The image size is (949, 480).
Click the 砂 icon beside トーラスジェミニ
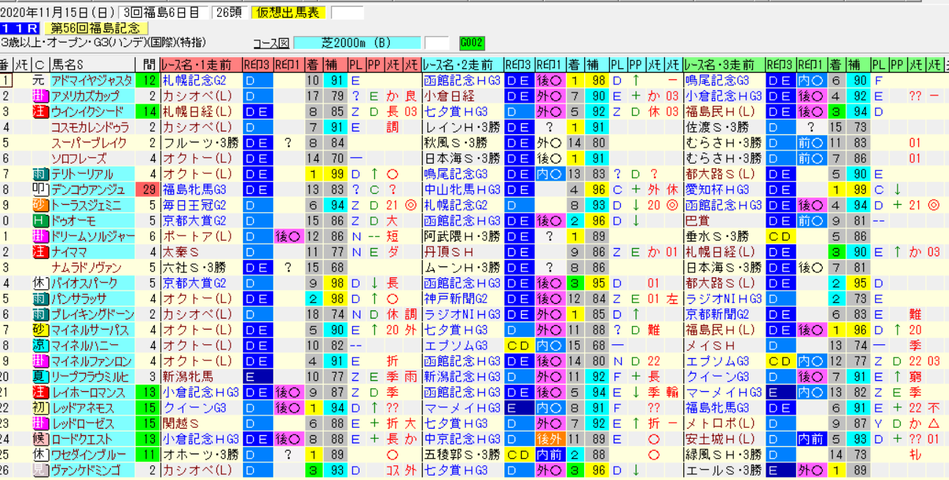(39, 205)
